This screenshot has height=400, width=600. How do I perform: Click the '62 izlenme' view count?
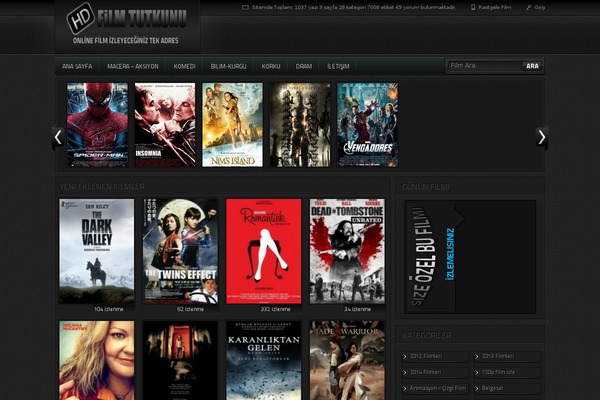(x=190, y=309)
